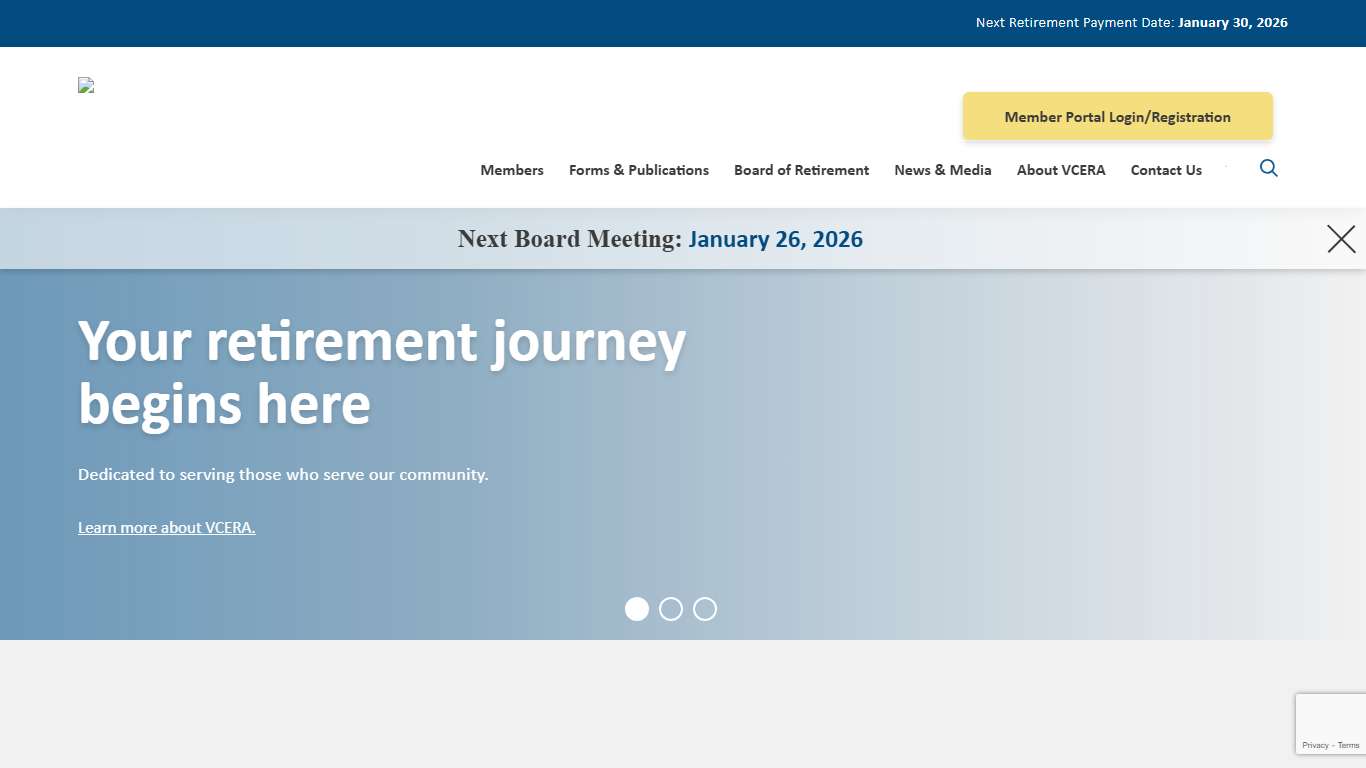The image size is (1366, 768).
Task: Click Member Portal Login/Registration
Action: coord(1117,116)
